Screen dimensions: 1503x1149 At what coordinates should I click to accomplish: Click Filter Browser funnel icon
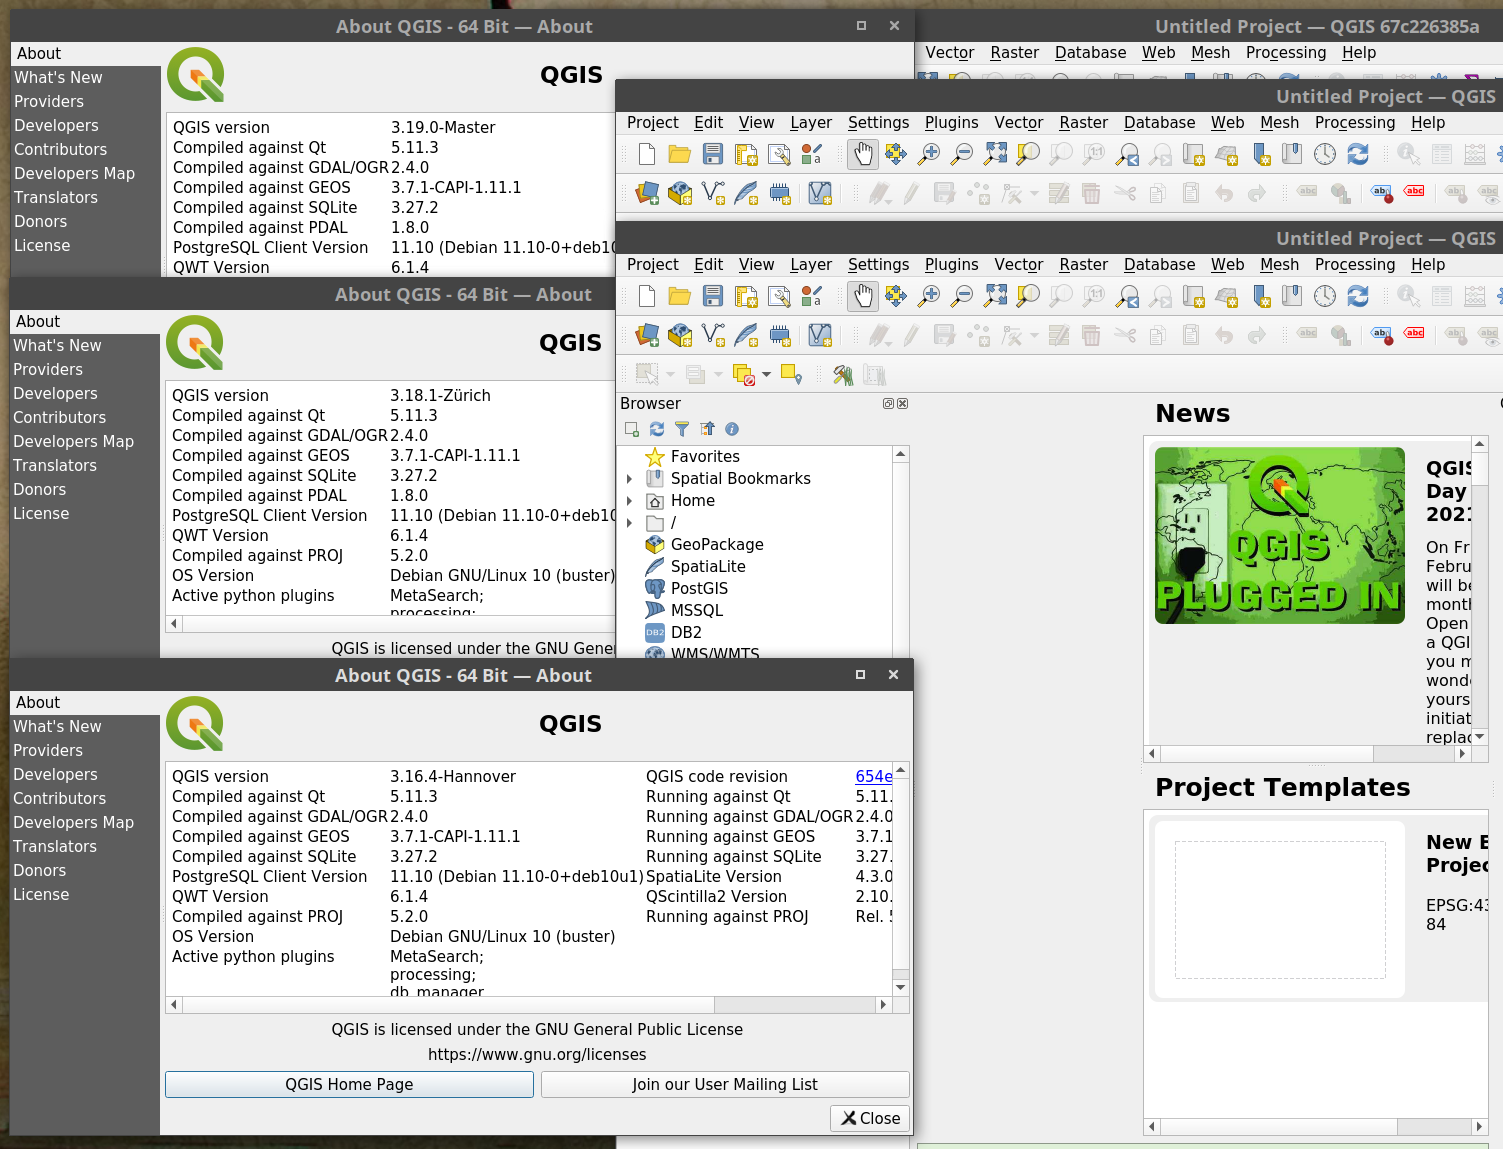(x=682, y=429)
